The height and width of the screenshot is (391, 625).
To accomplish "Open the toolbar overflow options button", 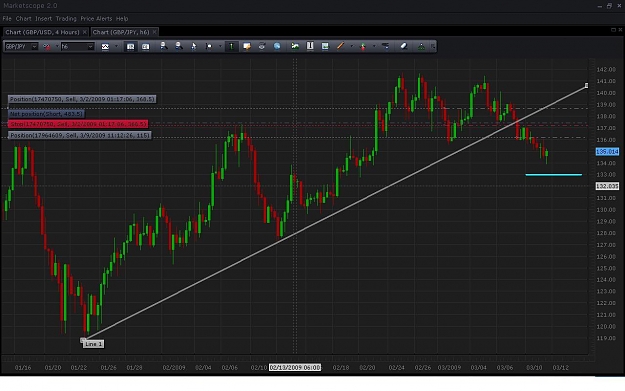I will pyautogui.click(x=433, y=47).
